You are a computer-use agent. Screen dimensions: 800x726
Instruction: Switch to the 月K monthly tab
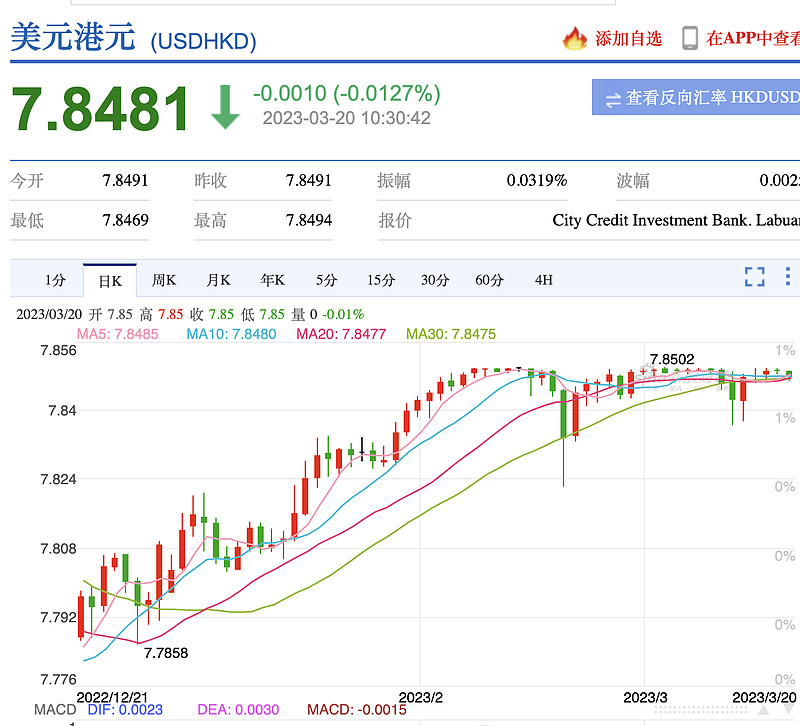[217, 281]
